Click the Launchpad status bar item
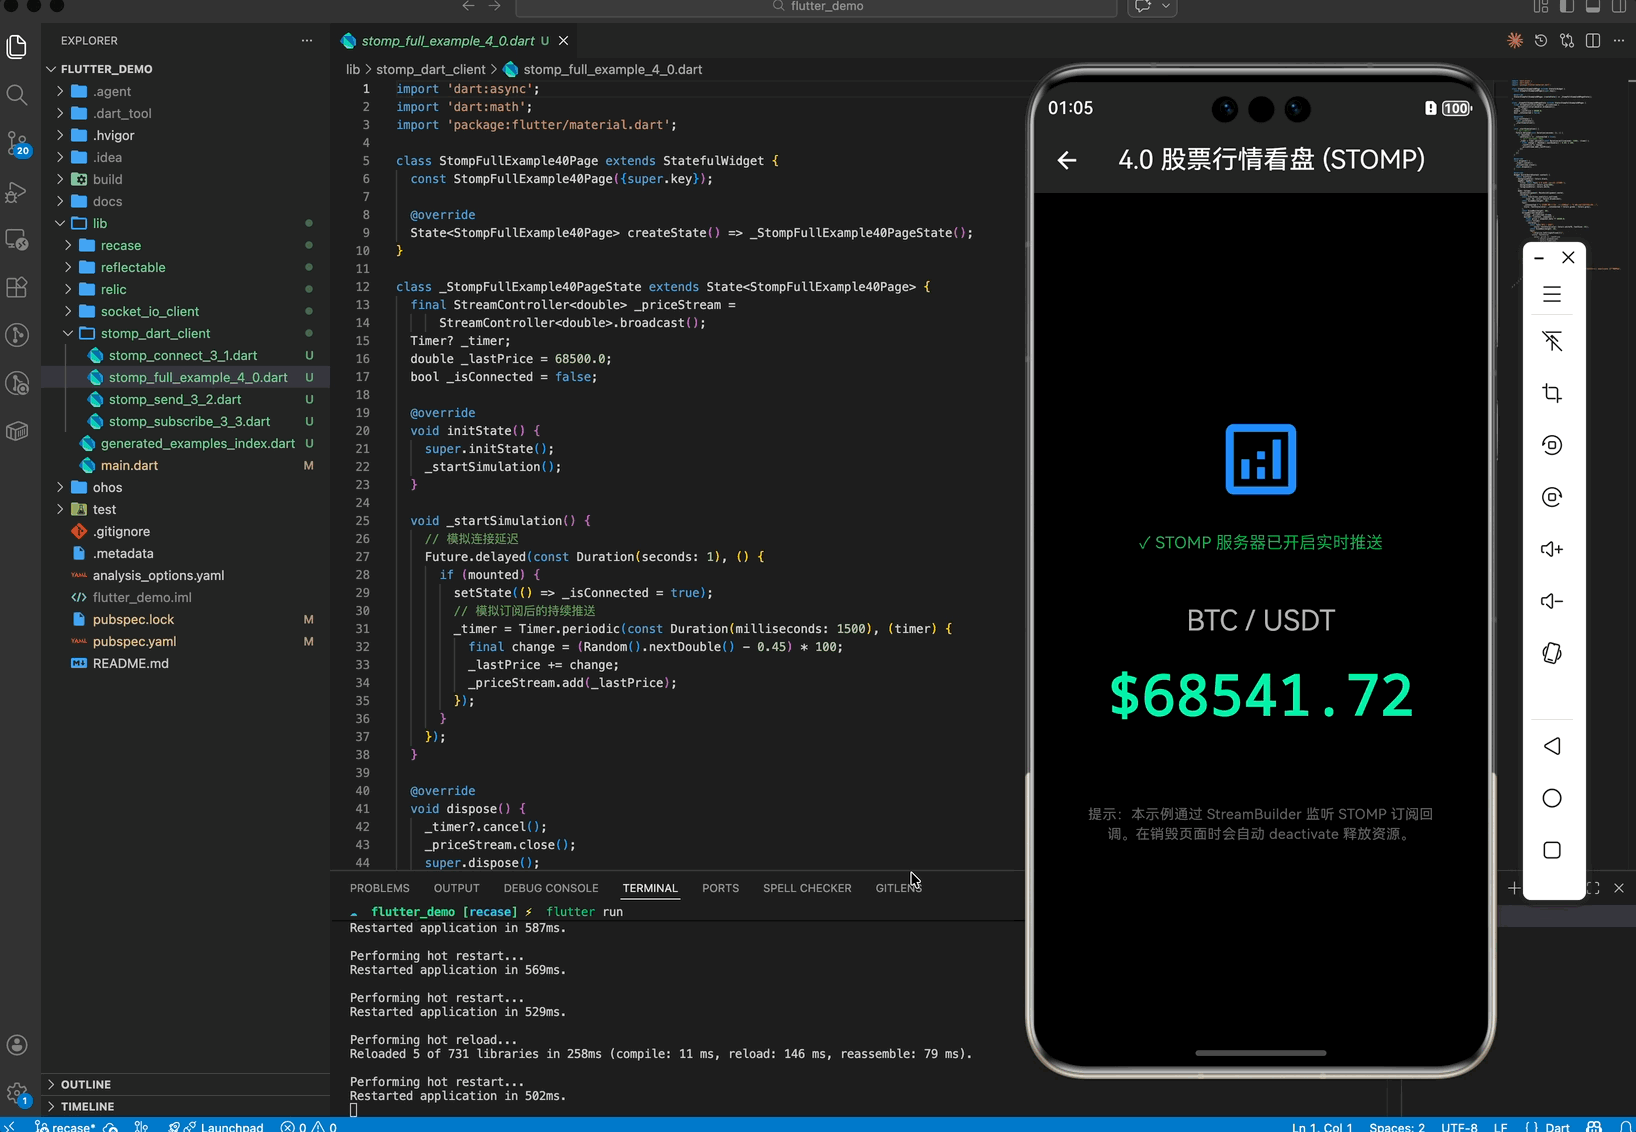Image resolution: width=1636 pixels, height=1132 pixels. [217, 1126]
